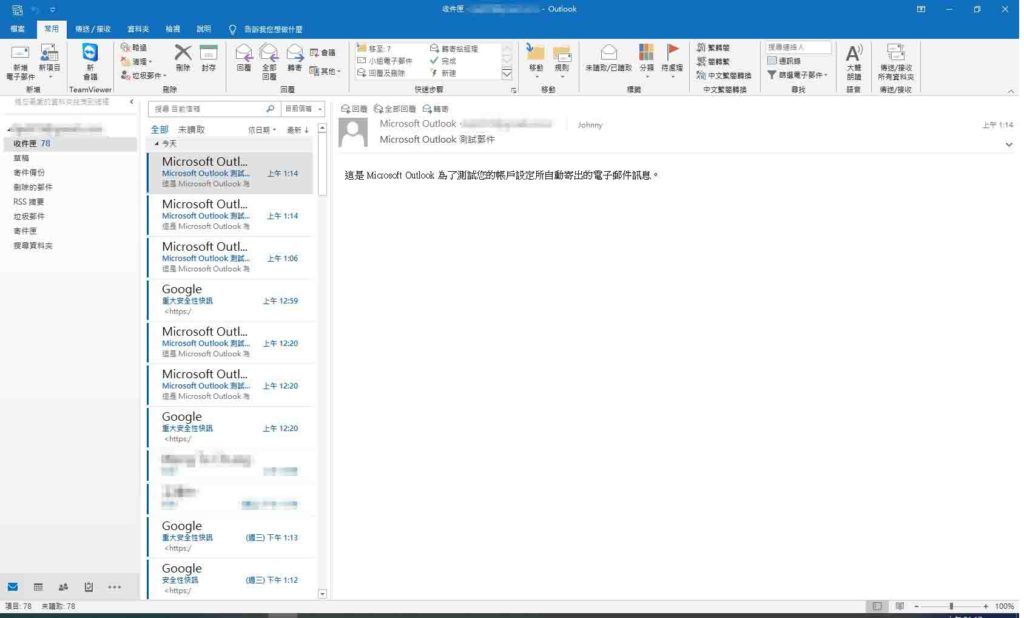Open the 垃圾郵件 junk dropdown in ribbon
The image size is (1024, 618).
coord(144,76)
